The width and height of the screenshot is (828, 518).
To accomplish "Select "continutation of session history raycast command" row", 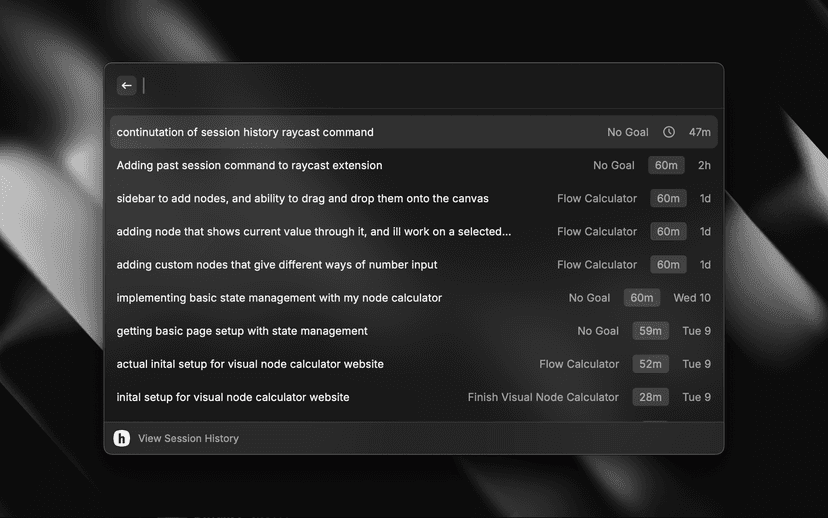I will coord(413,132).
